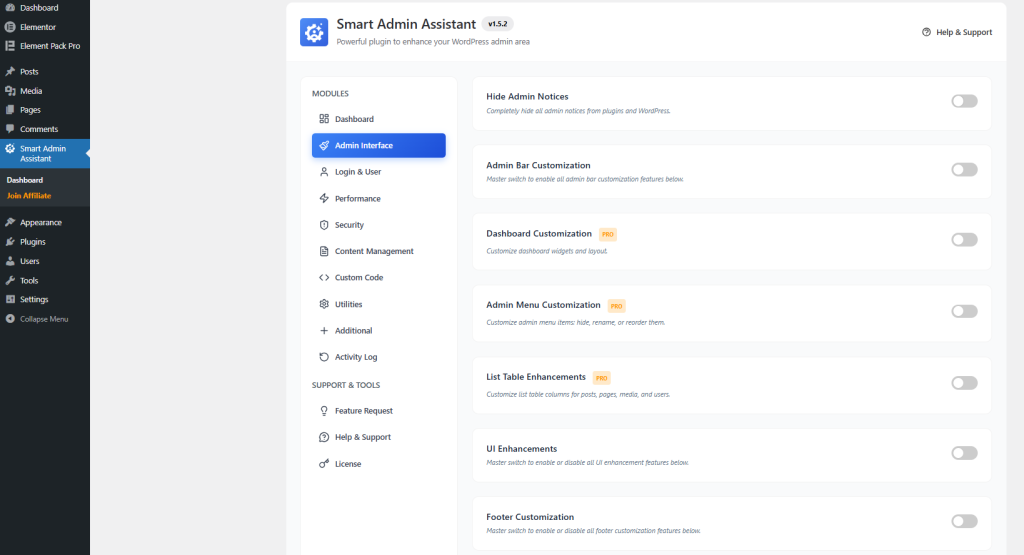The image size is (1024, 555).
Task: Click the 'Hide Admin Notices' title text
Action: pos(527,96)
